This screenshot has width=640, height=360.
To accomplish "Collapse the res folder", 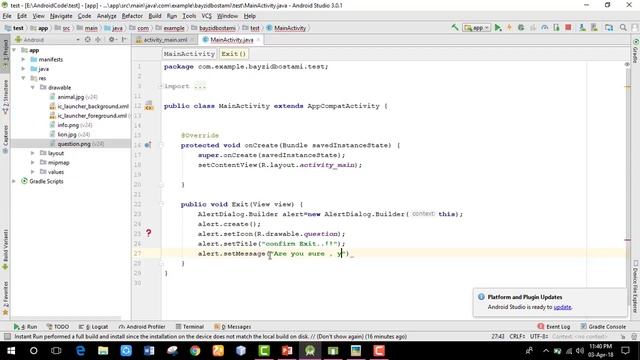I will point(23,78).
